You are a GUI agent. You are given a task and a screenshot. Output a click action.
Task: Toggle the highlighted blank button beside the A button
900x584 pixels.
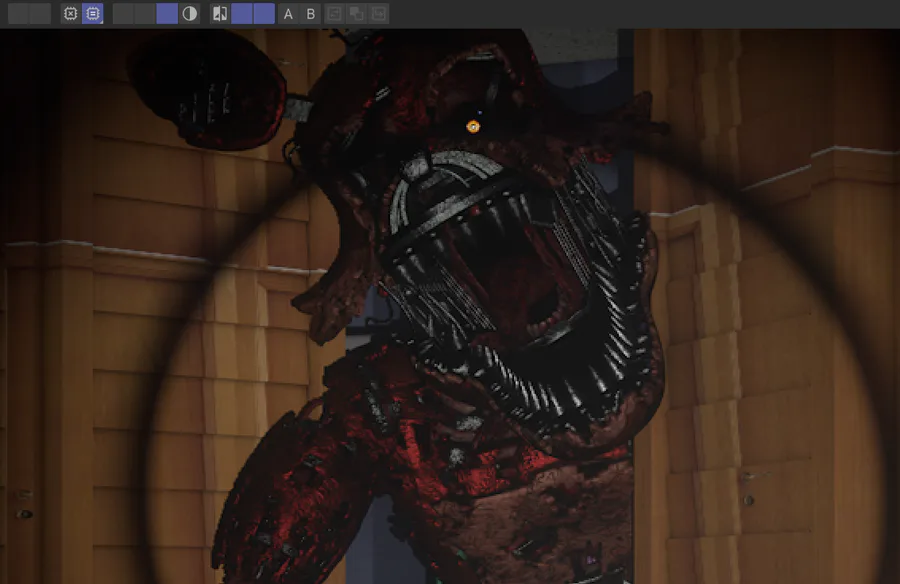[264, 14]
